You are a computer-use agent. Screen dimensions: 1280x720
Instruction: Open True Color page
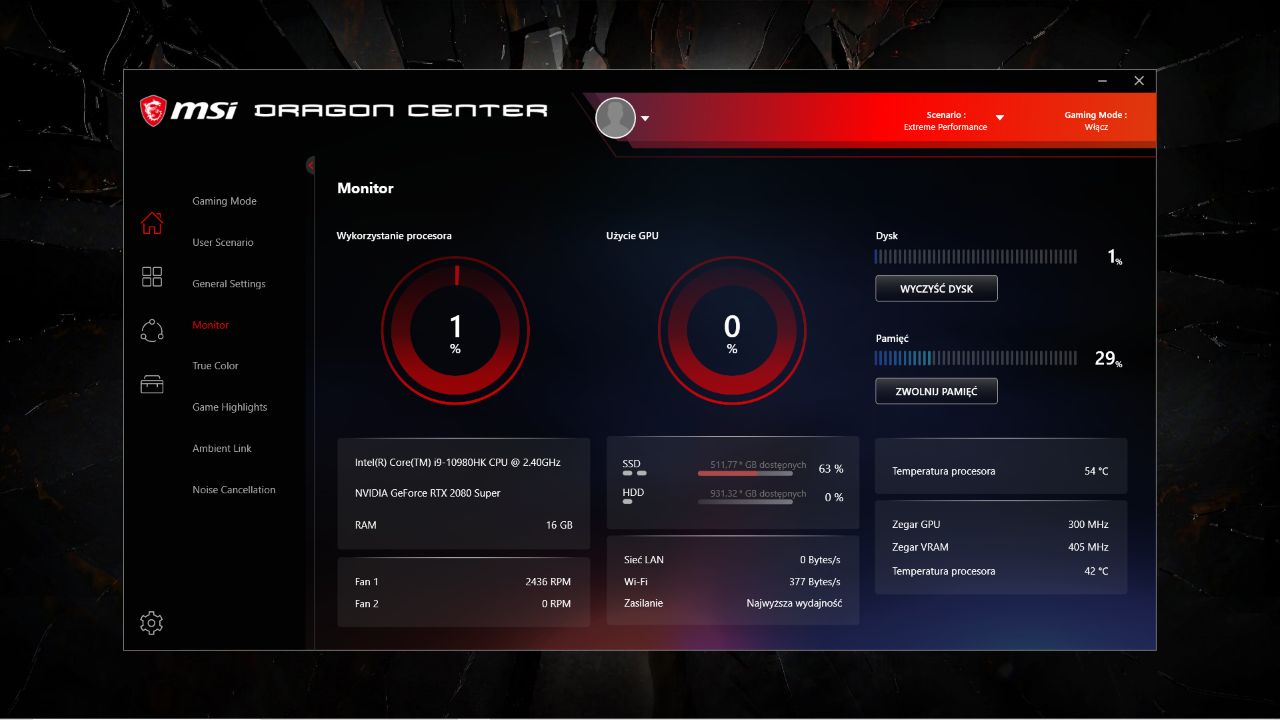tap(215, 366)
